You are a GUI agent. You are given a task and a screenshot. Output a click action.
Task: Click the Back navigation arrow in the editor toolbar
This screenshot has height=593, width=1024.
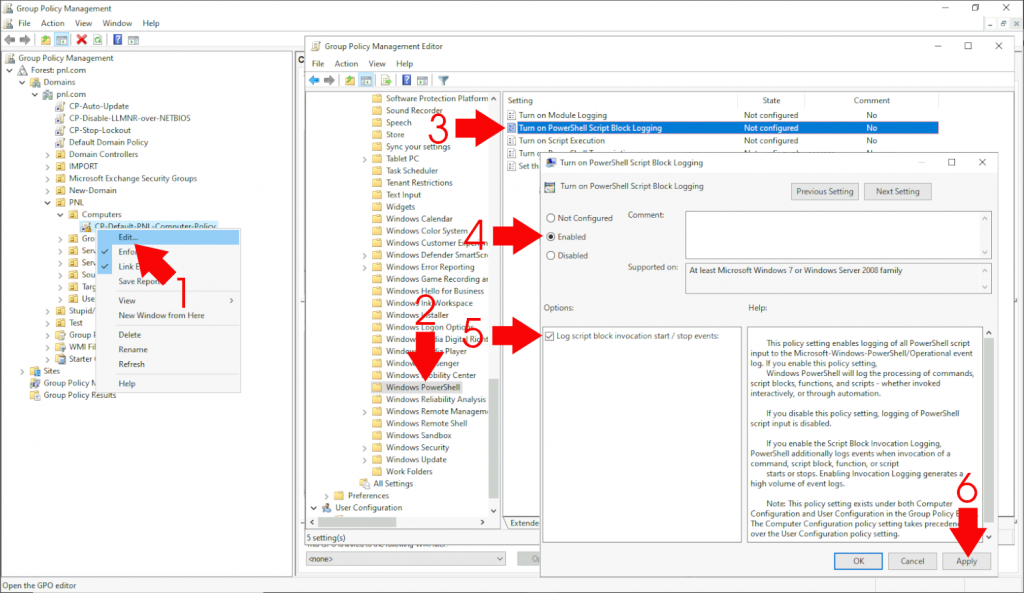click(314, 80)
